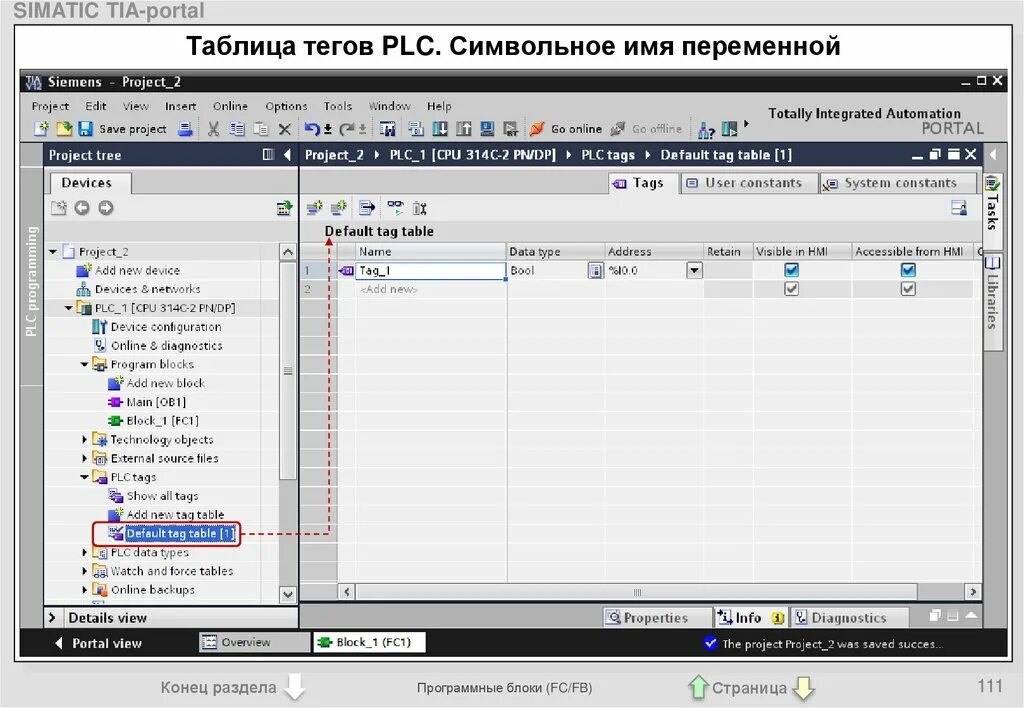Click the Overview taskbar button
1024x708 pixels.
tap(255, 642)
